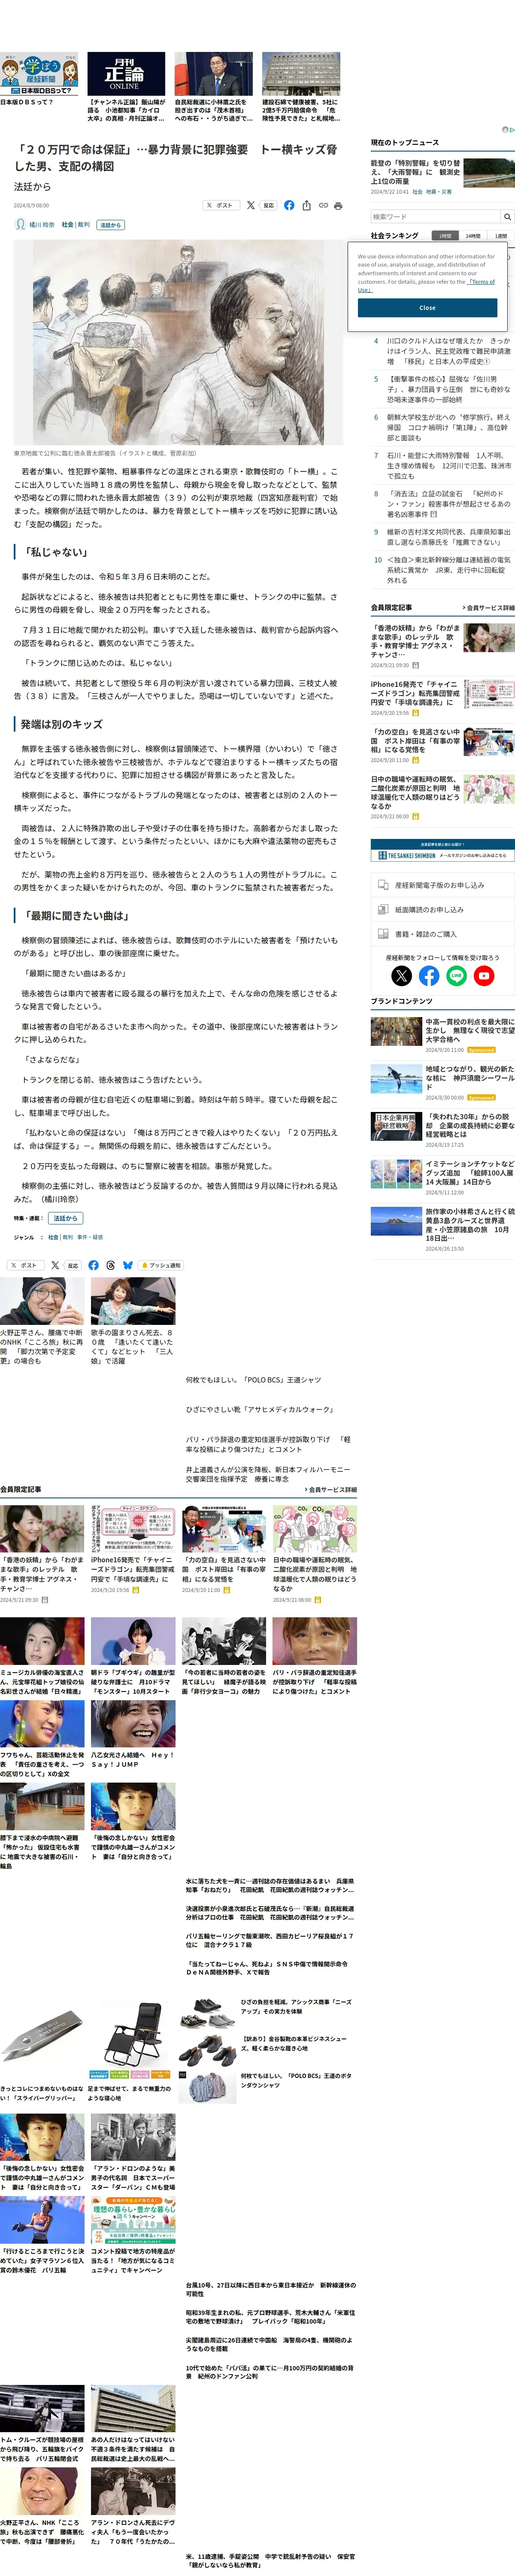This screenshot has height=2576, width=515.
Task: Click the Facebook share icon above the article image
Action: click(x=289, y=205)
